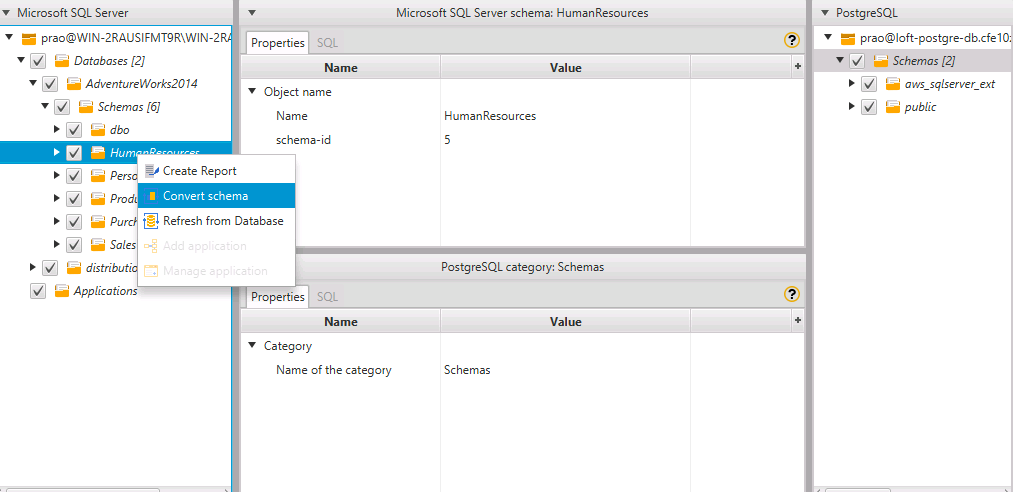This screenshot has width=1013, height=492.
Task: Choose Create Report from context menu
Action: point(216,171)
